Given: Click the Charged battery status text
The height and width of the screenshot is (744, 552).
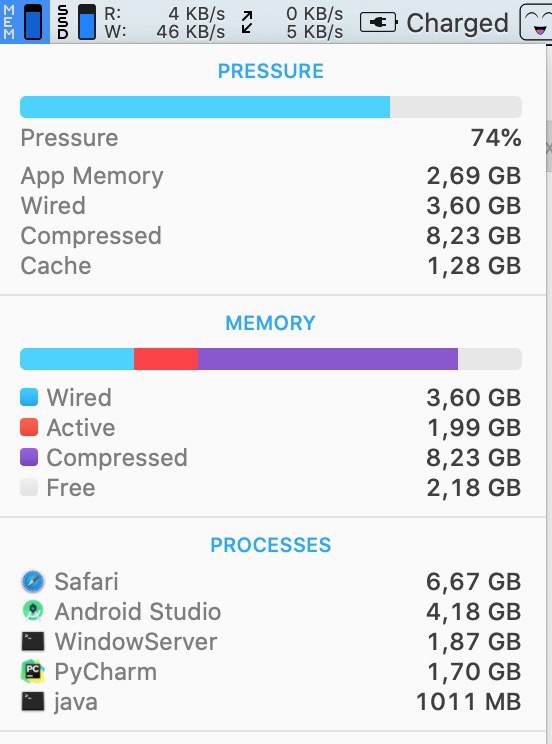Looking at the screenshot, I should pos(458,23).
